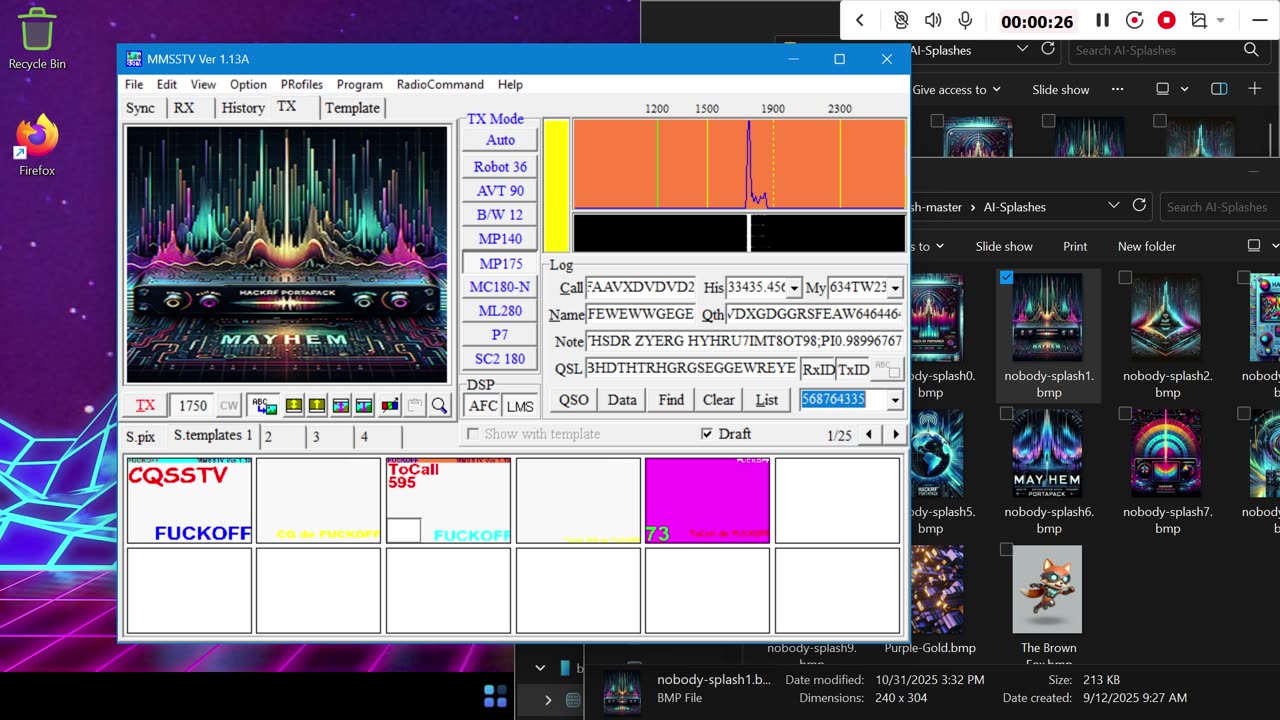This screenshot has height=720, width=1280.
Task: Select the SC2 180 TX mode
Action: [x=500, y=359]
